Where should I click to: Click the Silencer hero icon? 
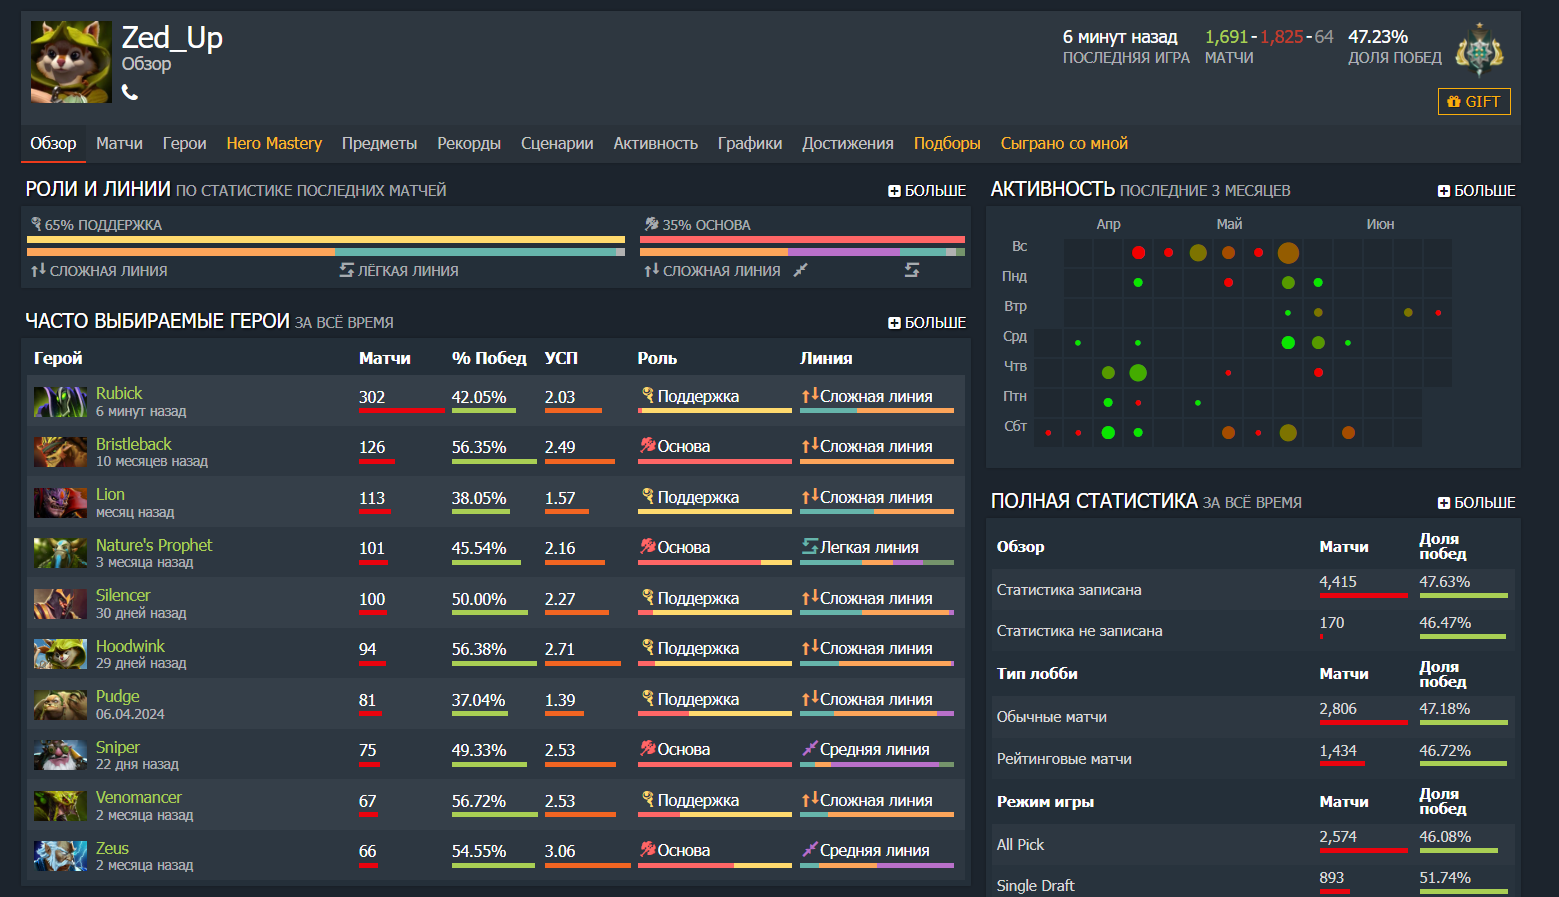[x=61, y=604]
